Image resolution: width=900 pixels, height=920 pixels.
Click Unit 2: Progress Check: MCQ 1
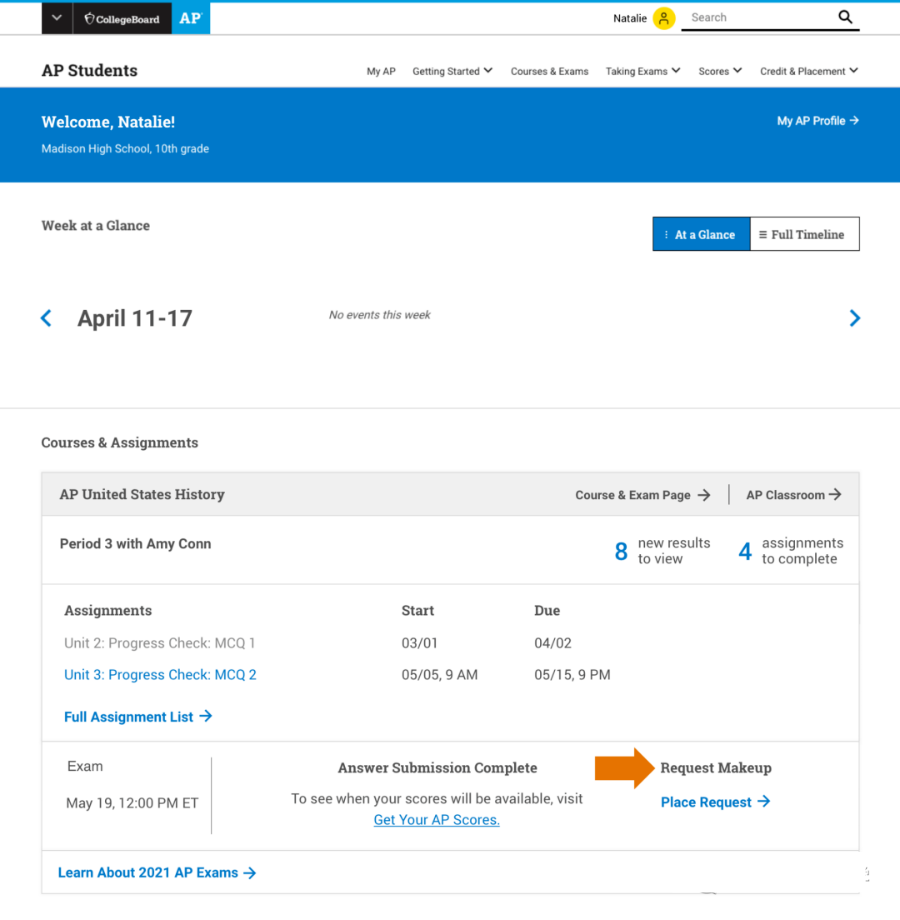click(x=160, y=643)
